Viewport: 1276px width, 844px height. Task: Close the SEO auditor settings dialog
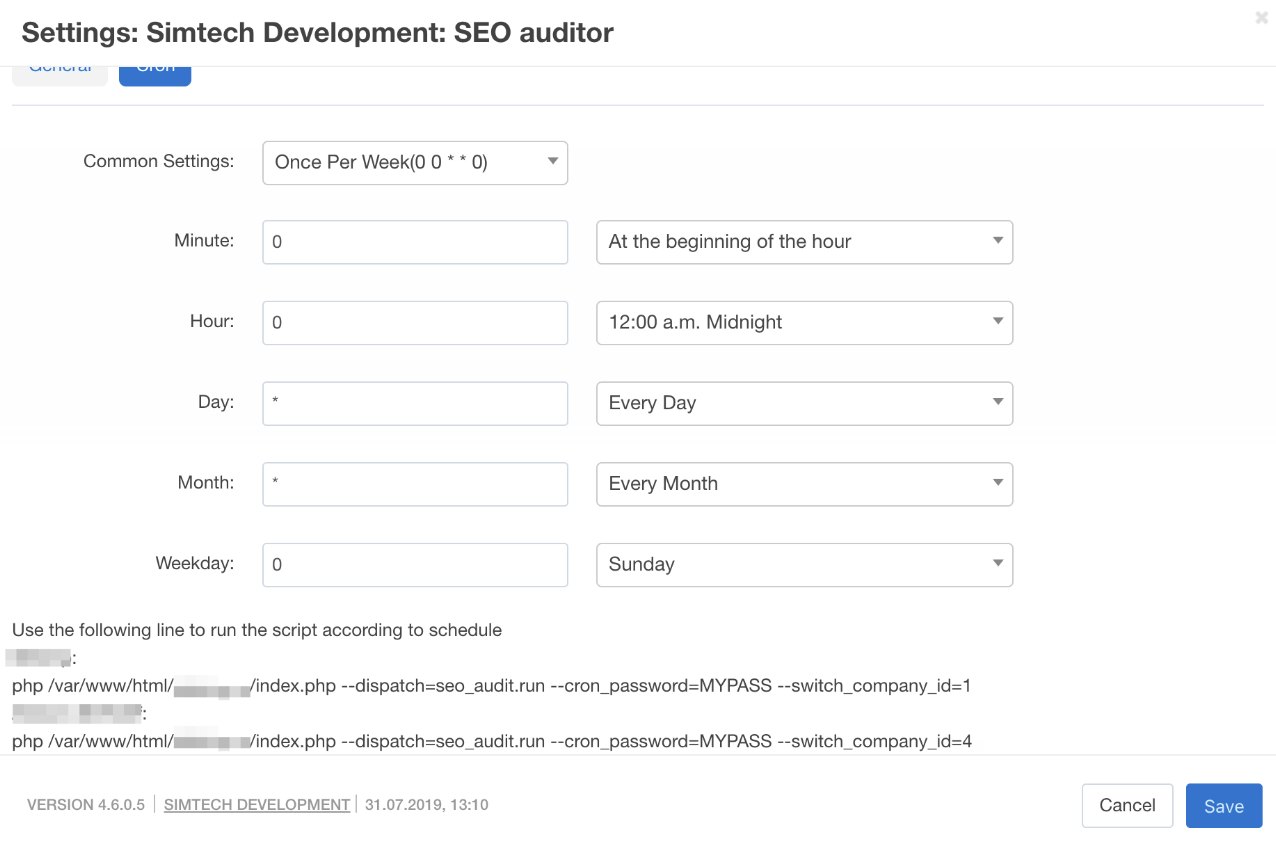(1262, 17)
